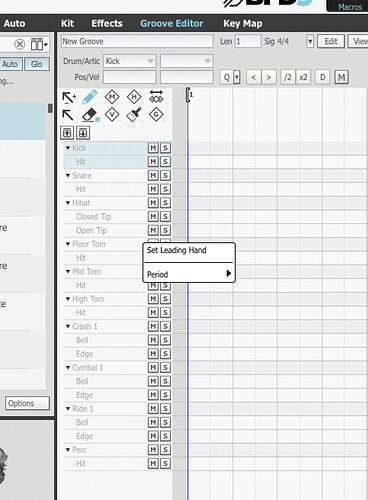Activate the V diamond tool

[x=112, y=115]
